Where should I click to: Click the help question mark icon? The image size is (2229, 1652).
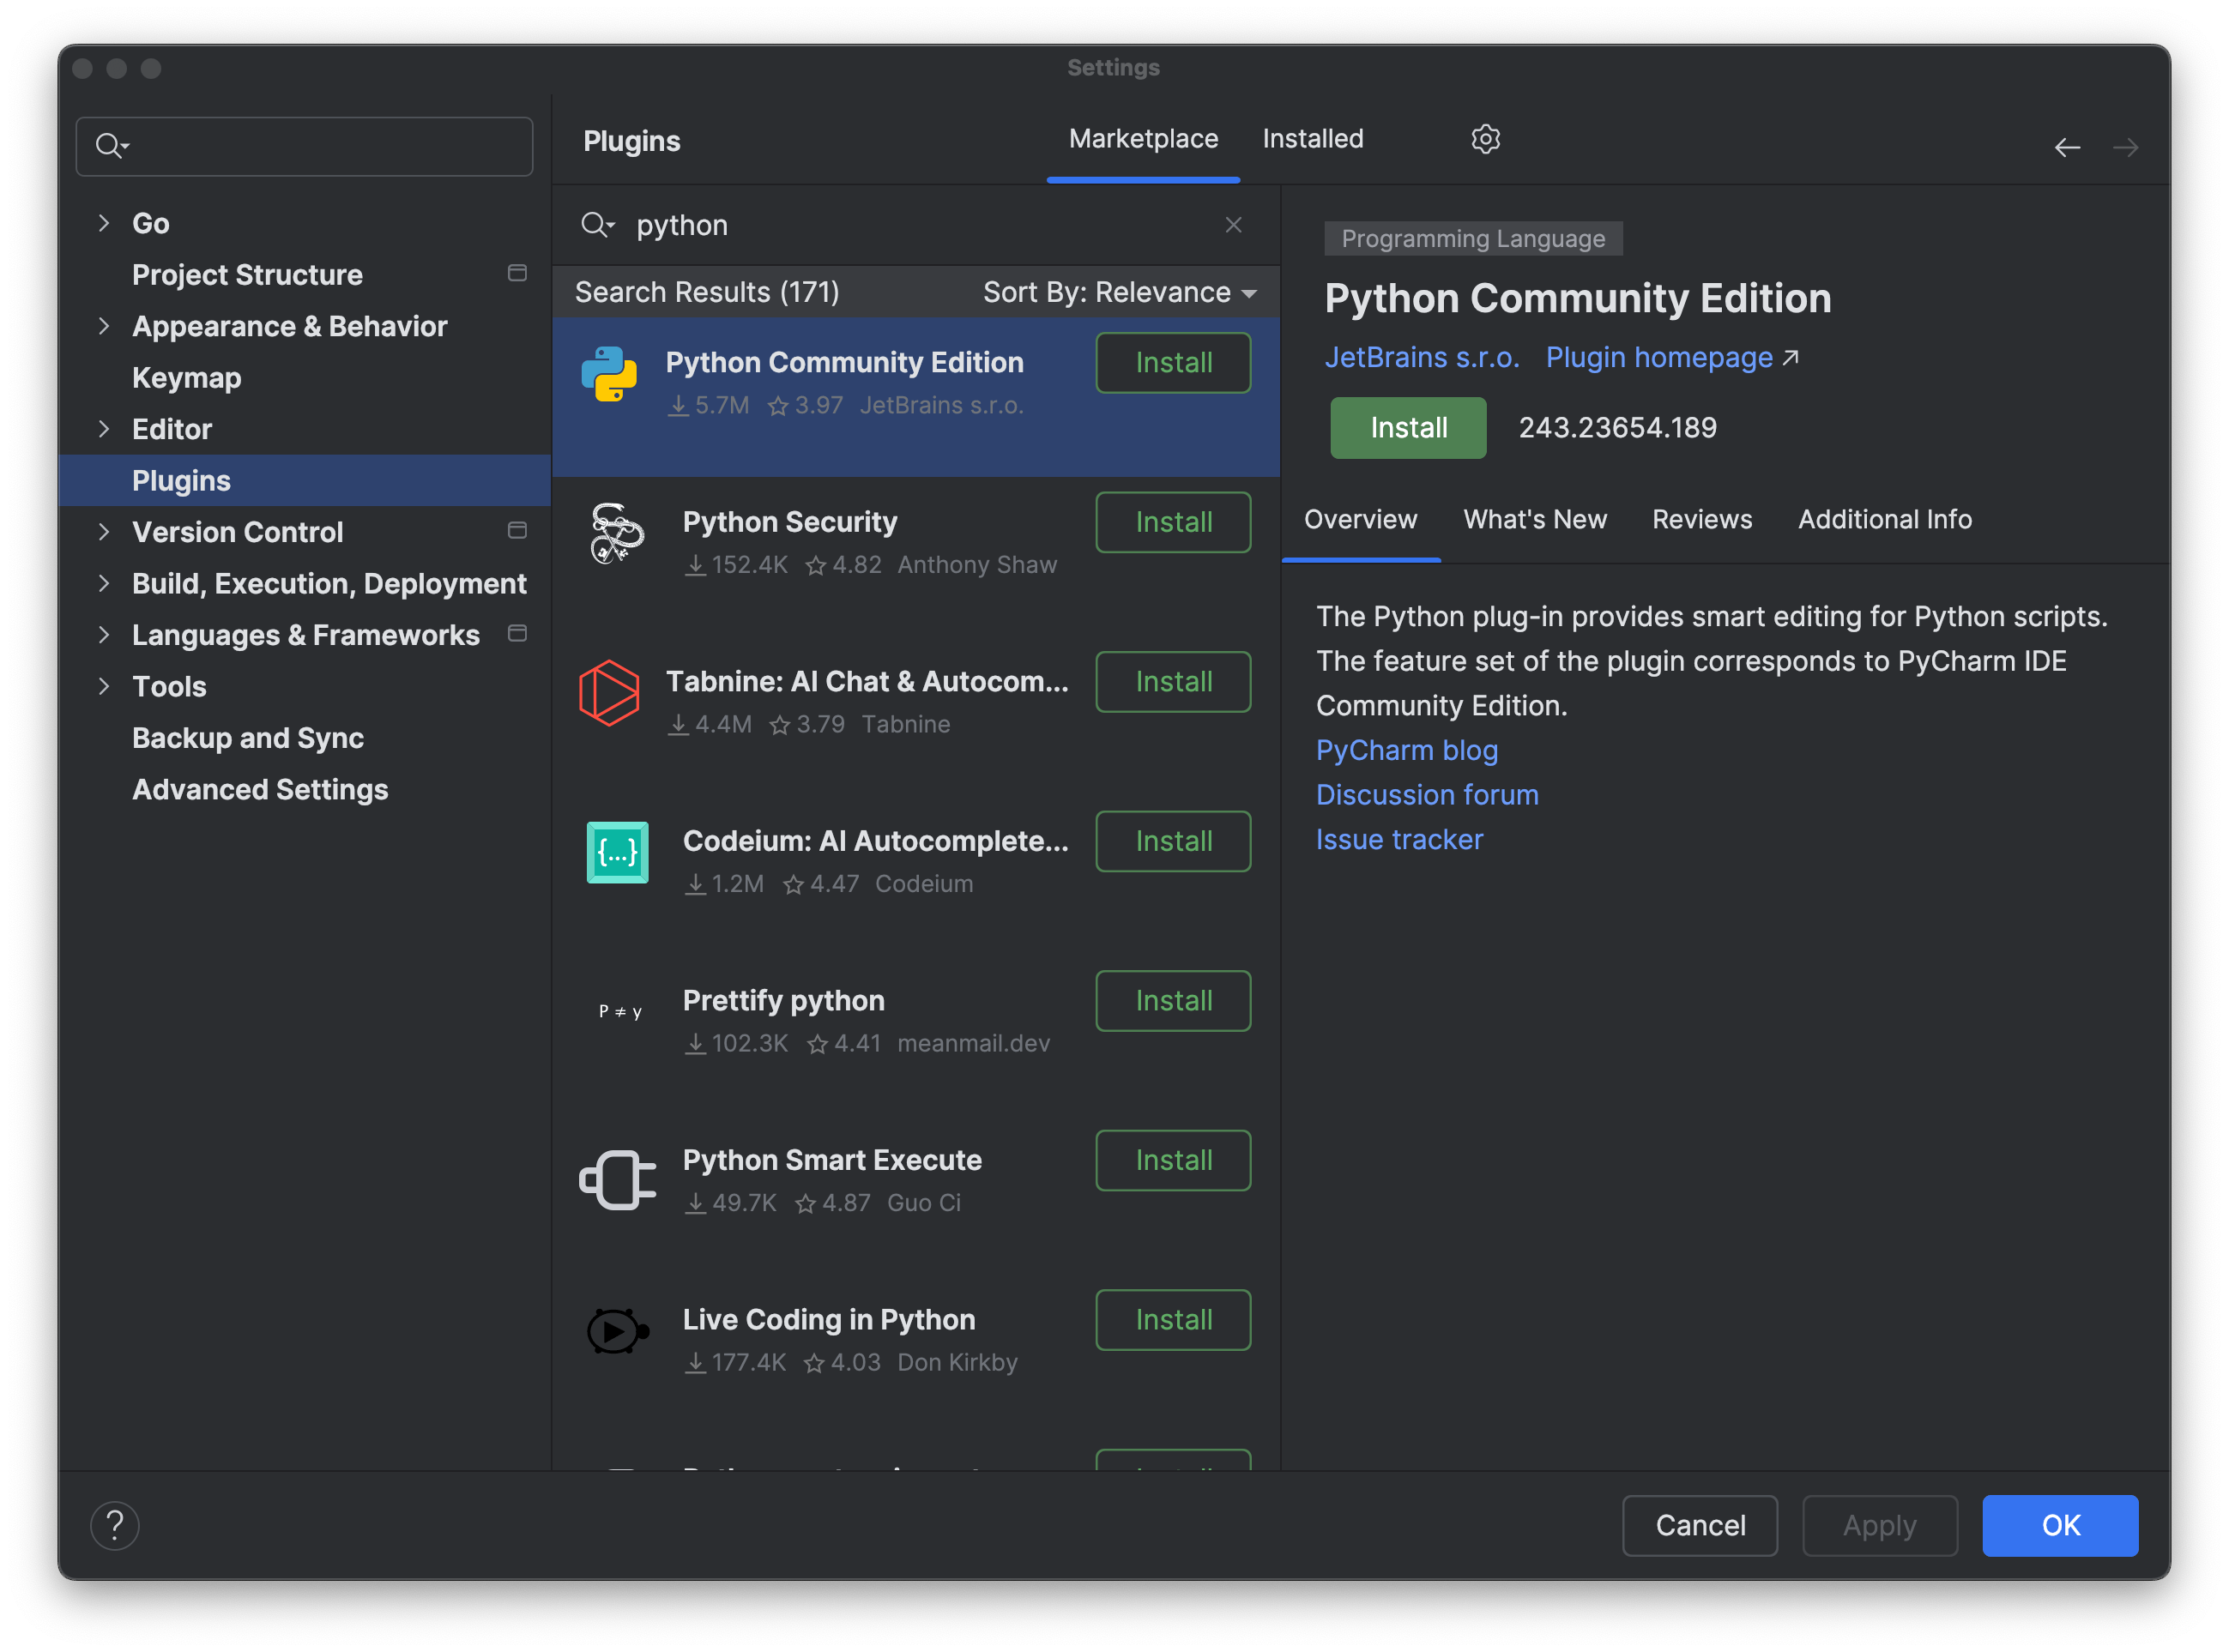point(115,1524)
